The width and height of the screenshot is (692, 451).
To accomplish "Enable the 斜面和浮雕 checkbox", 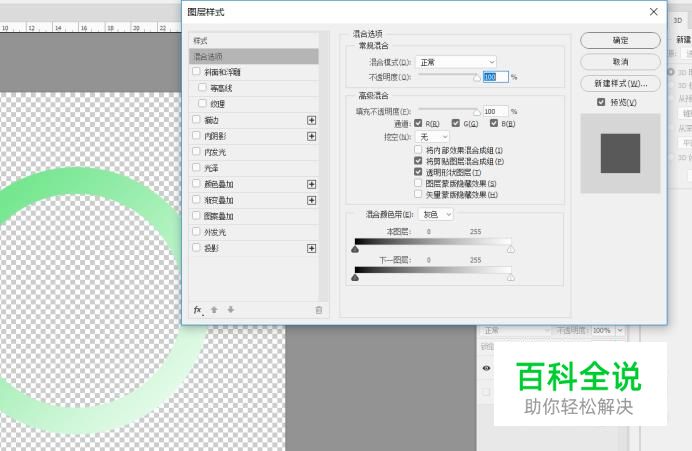I will [196, 71].
